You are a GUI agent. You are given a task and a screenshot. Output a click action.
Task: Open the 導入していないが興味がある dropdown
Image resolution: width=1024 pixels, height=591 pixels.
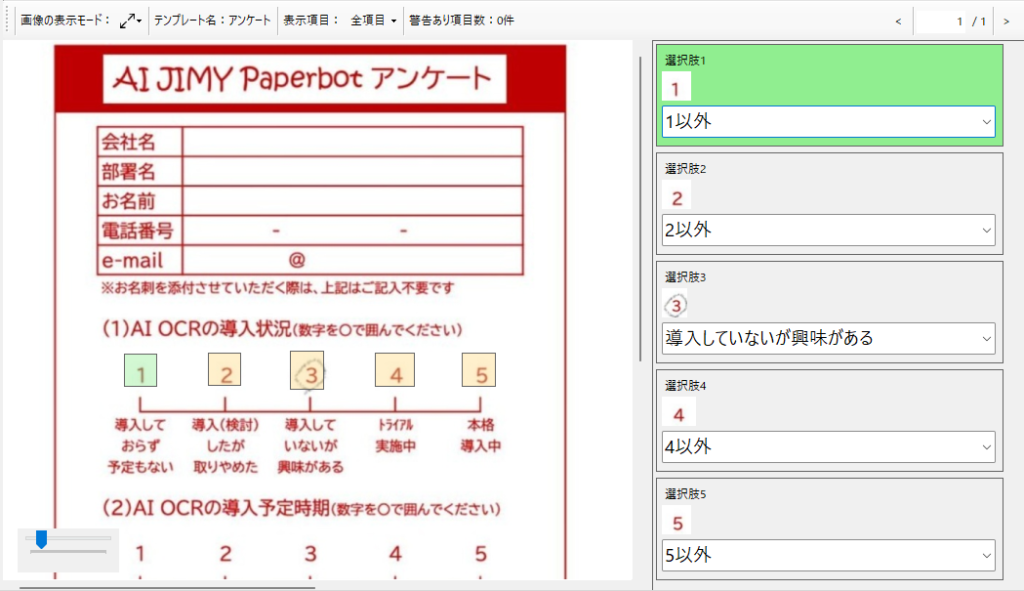tap(829, 338)
